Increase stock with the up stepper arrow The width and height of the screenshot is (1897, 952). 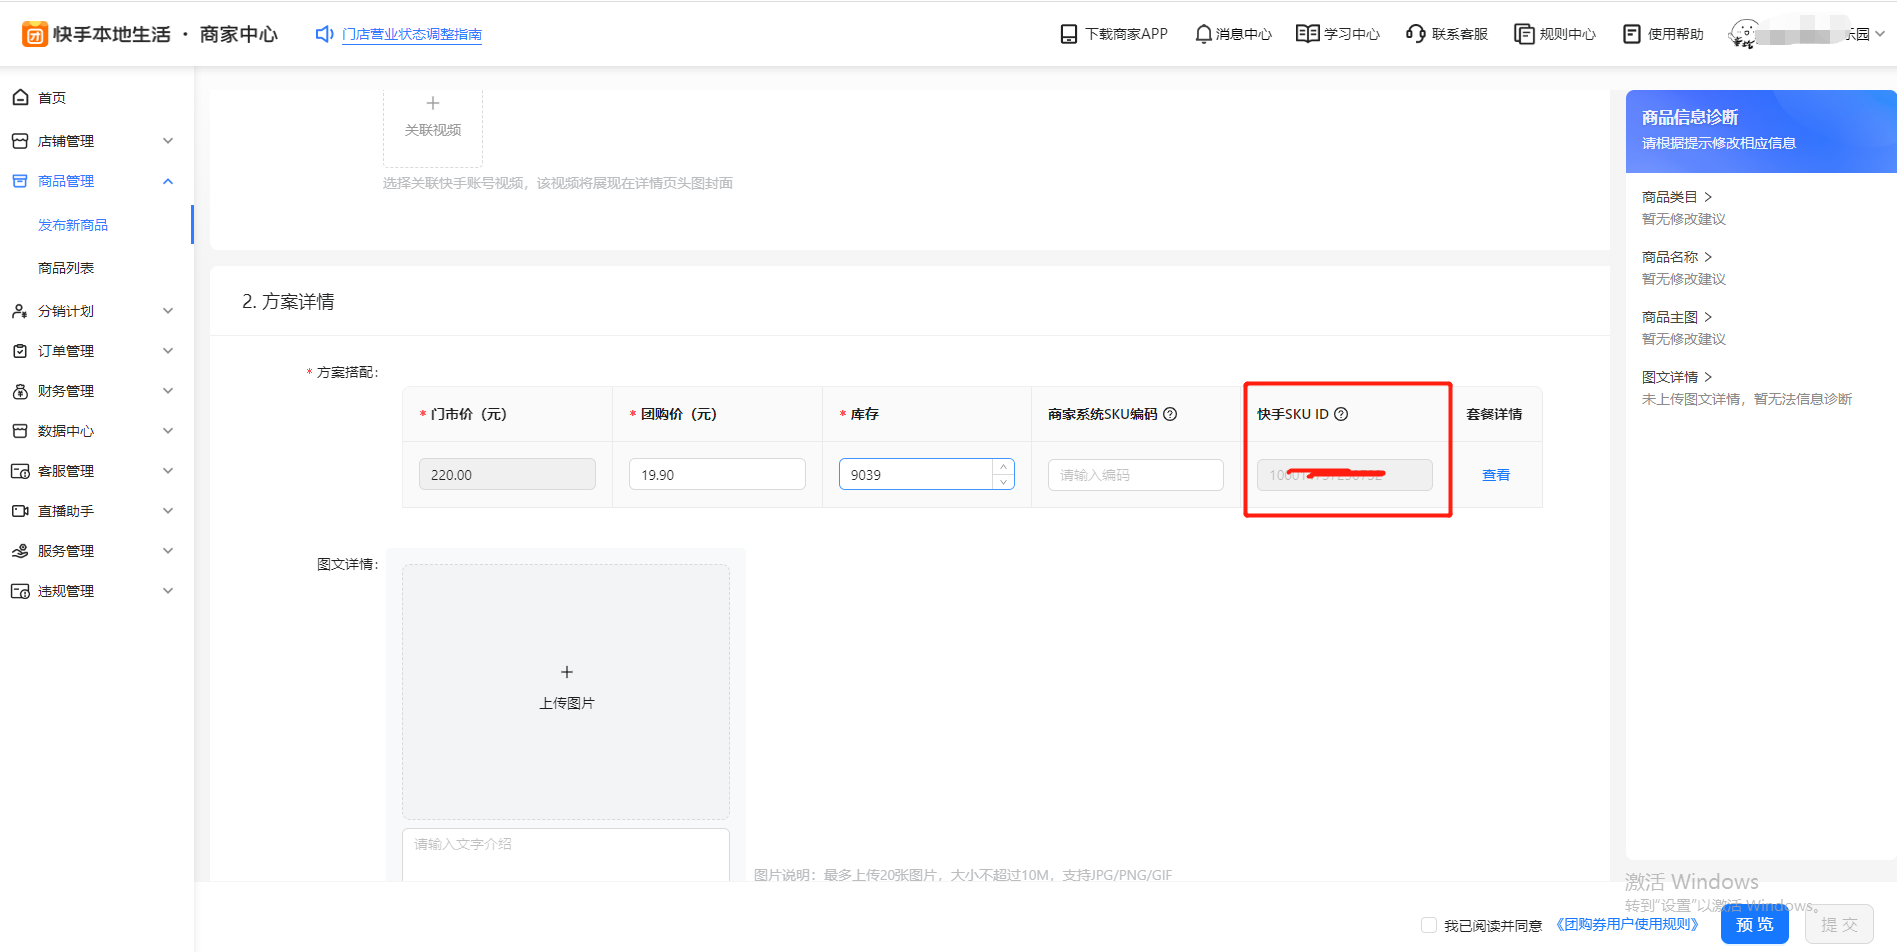(x=1003, y=467)
